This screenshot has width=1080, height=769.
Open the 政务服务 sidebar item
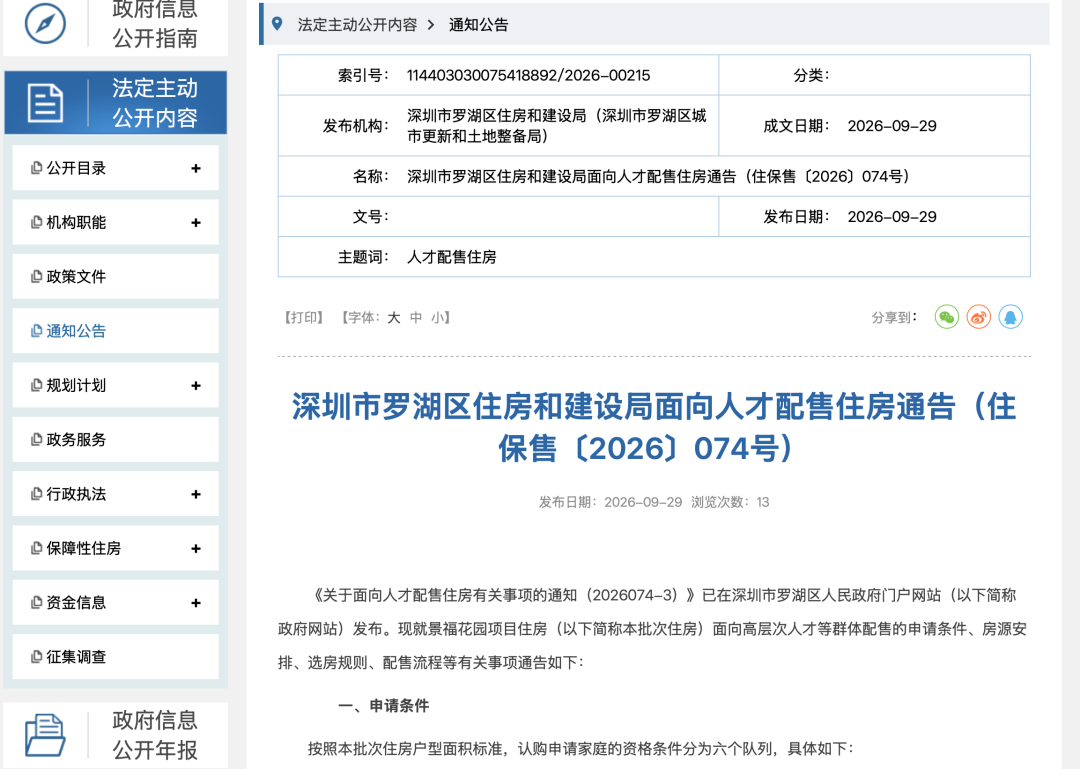tap(116, 440)
